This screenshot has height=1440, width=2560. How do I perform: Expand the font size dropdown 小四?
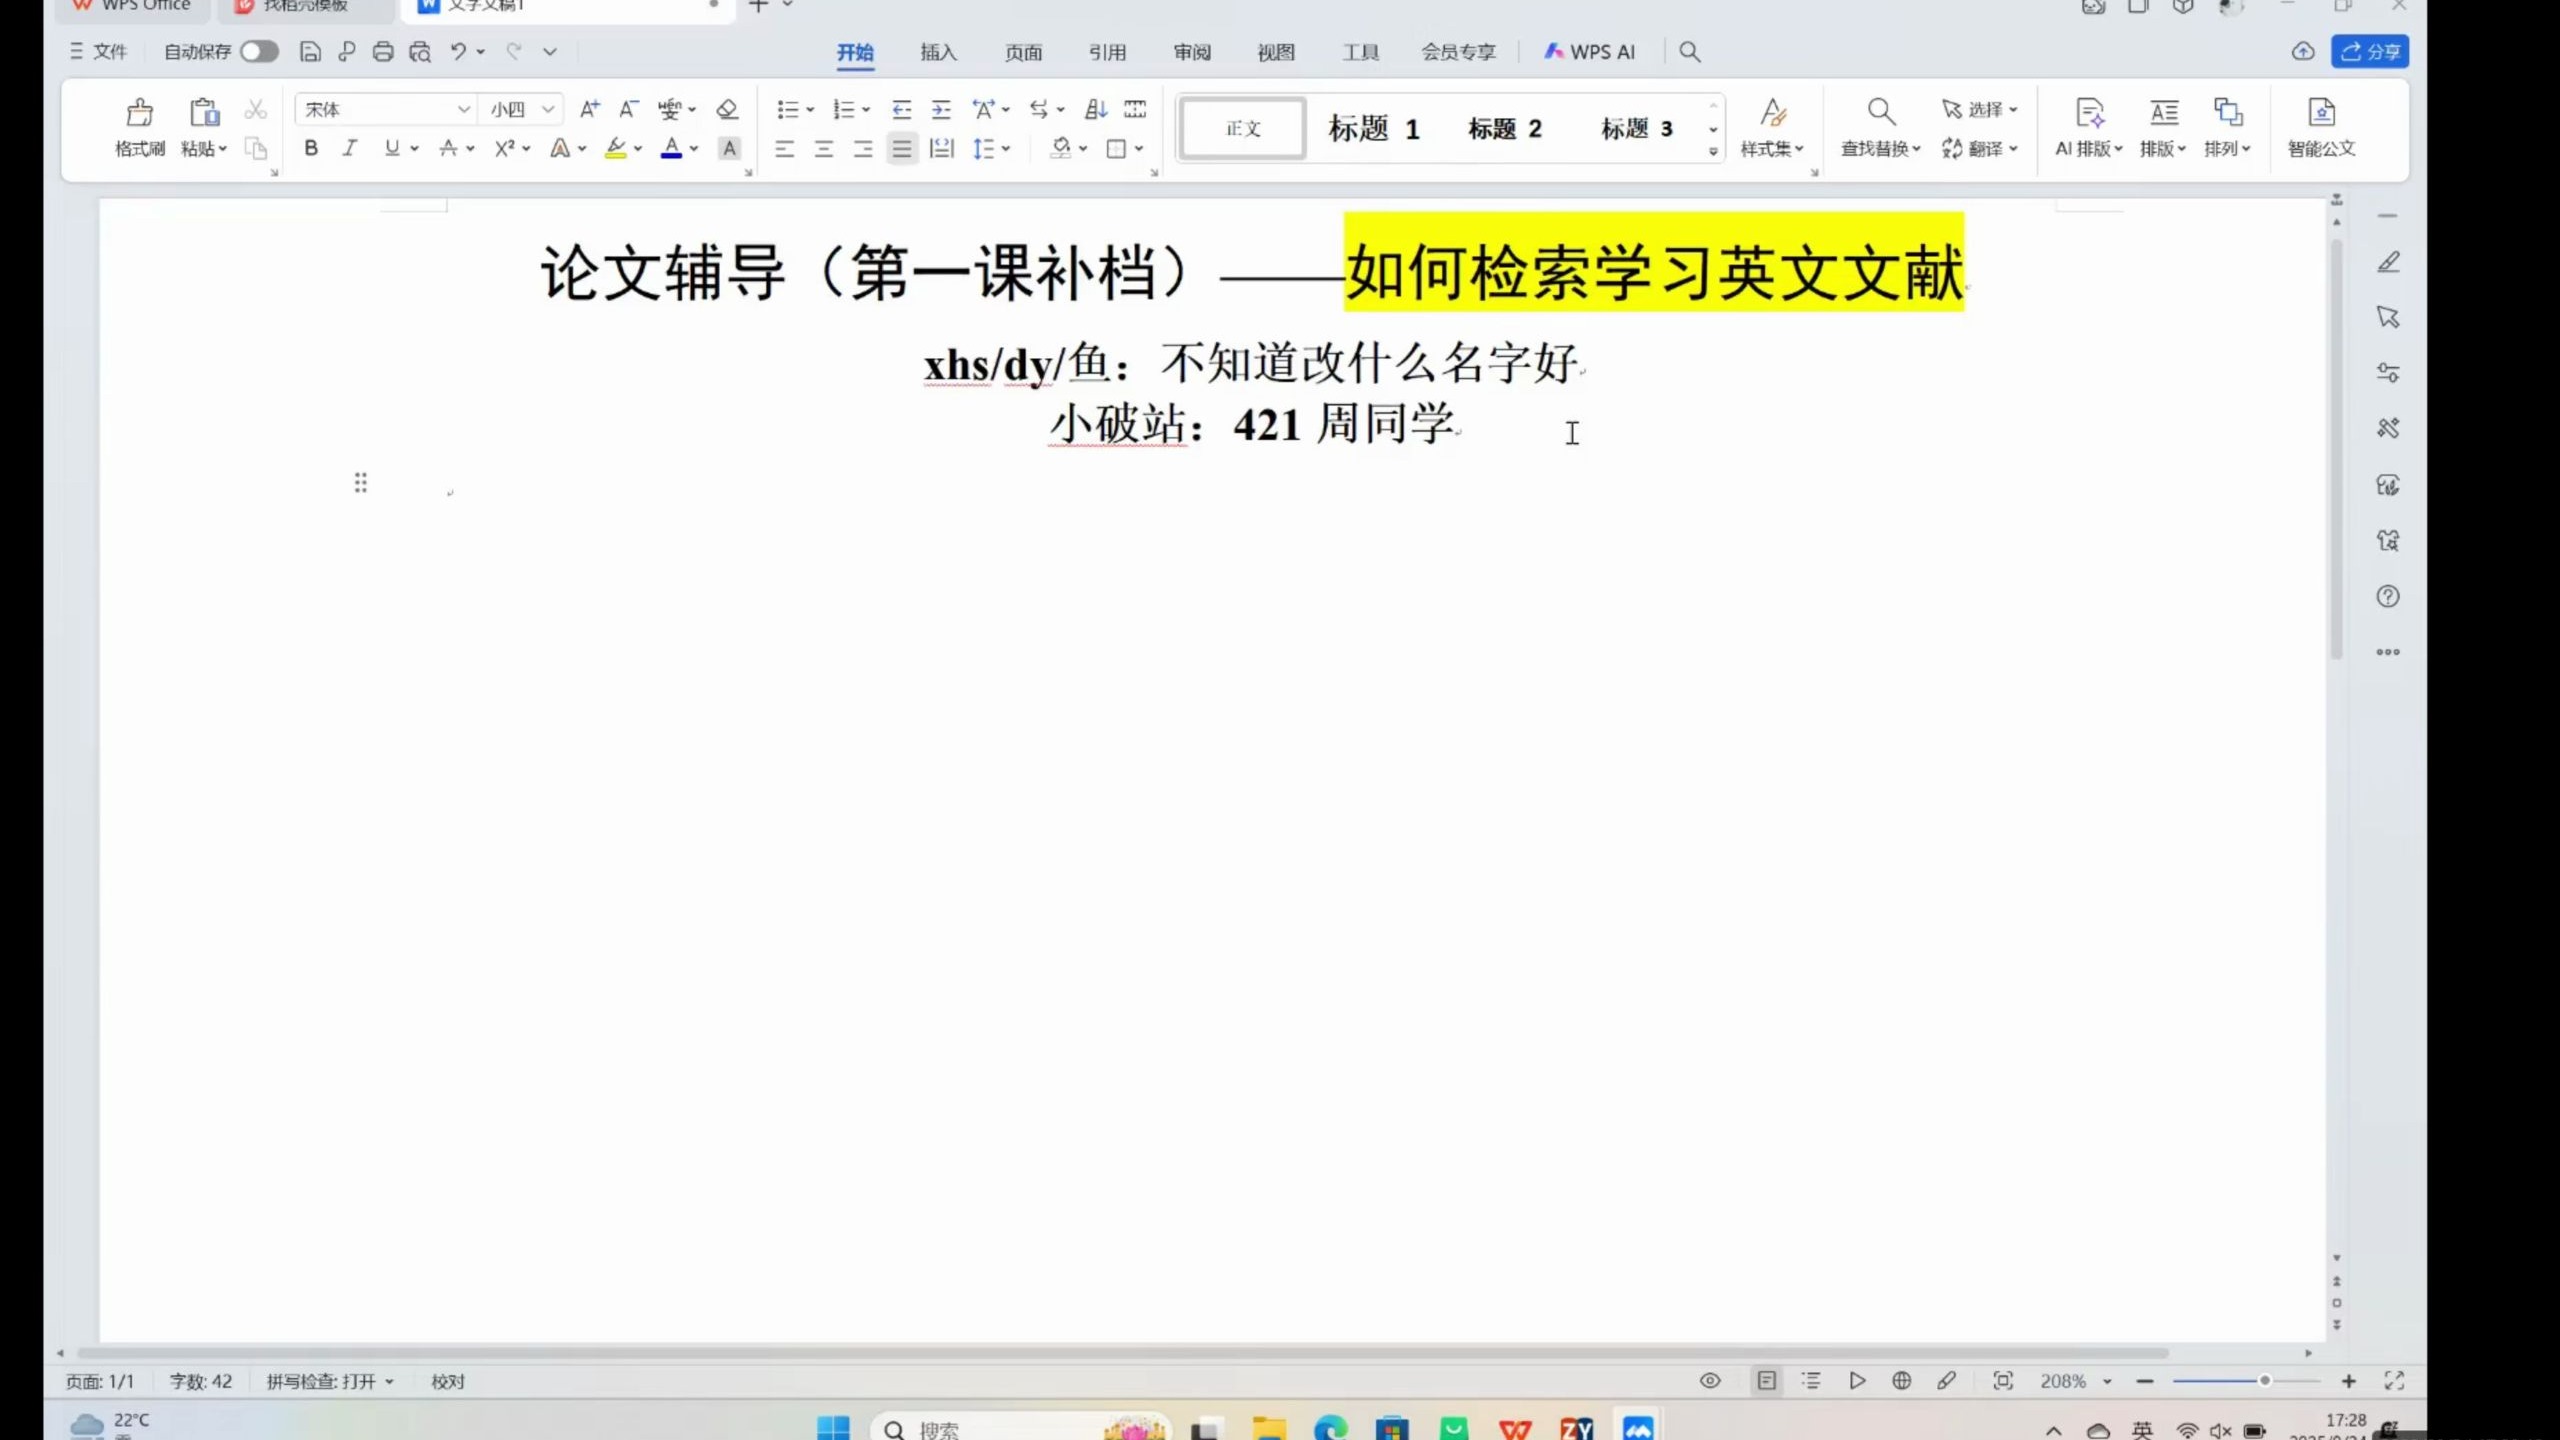coord(548,109)
